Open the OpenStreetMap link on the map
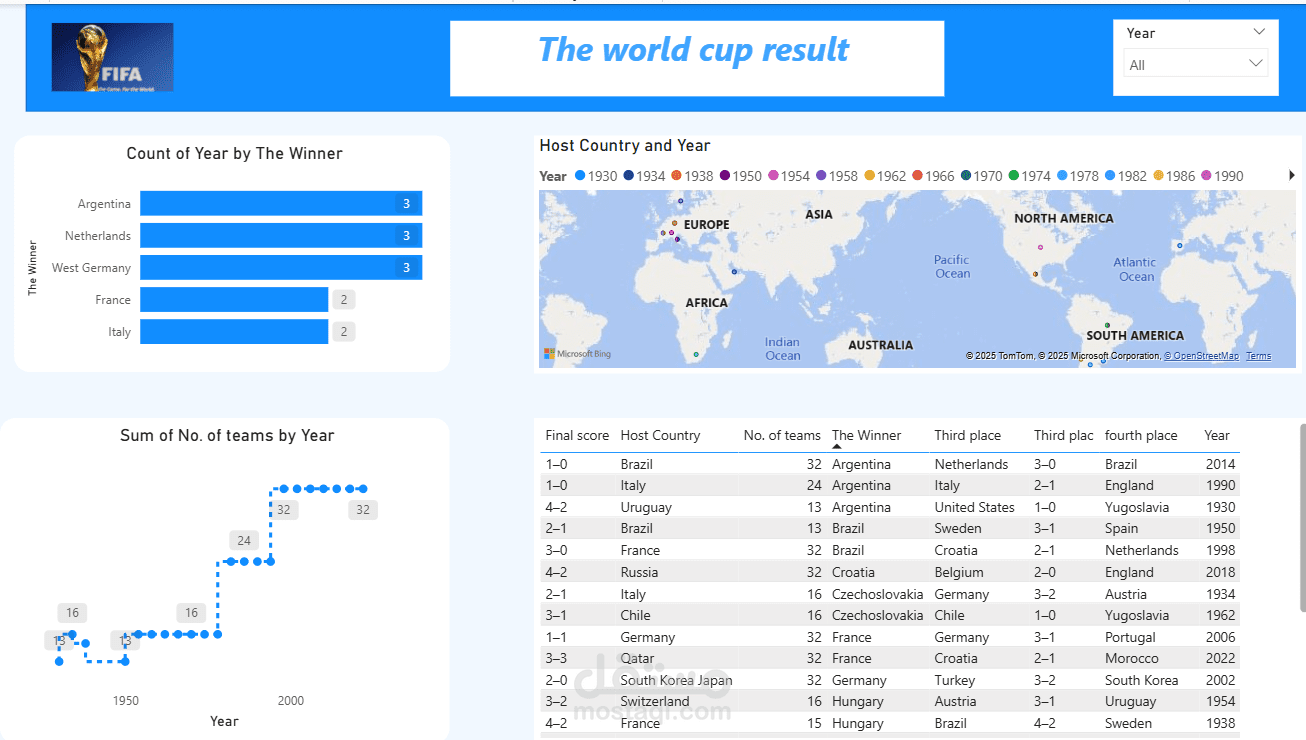The width and height of the screenshot is (1306, 740). (1202, 355)
